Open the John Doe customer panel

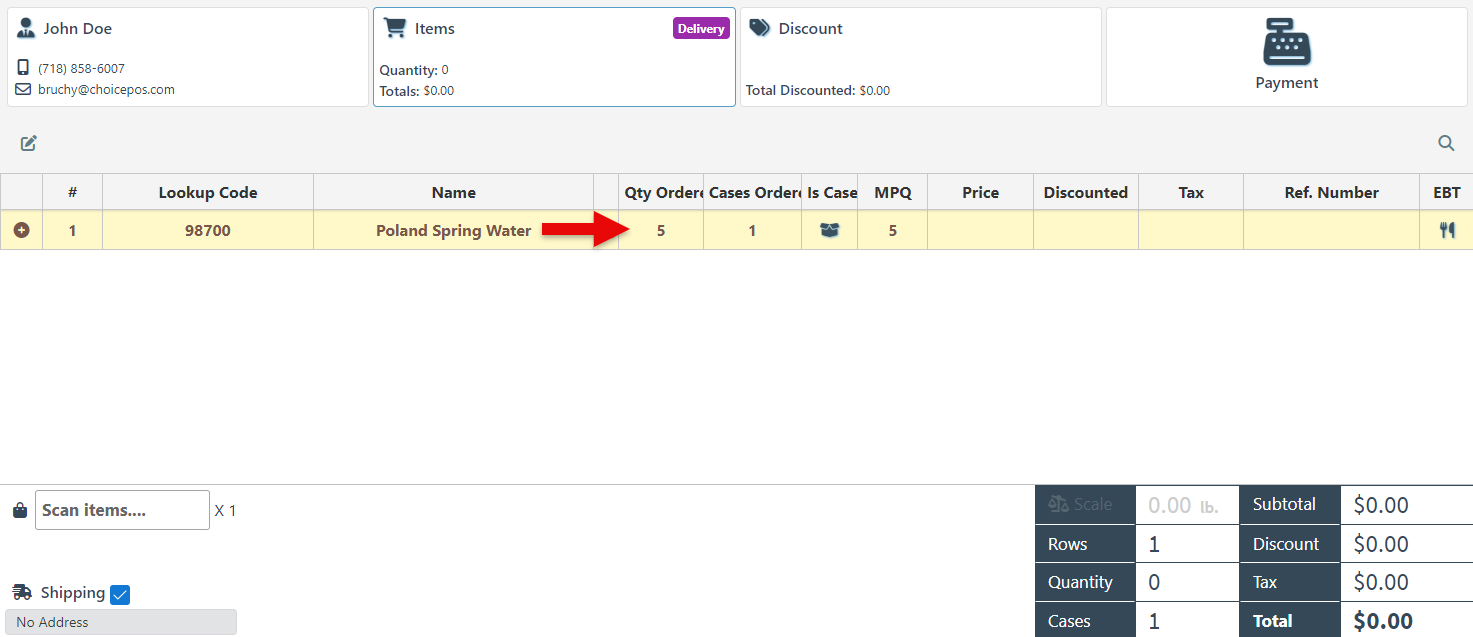pos(188,57)
